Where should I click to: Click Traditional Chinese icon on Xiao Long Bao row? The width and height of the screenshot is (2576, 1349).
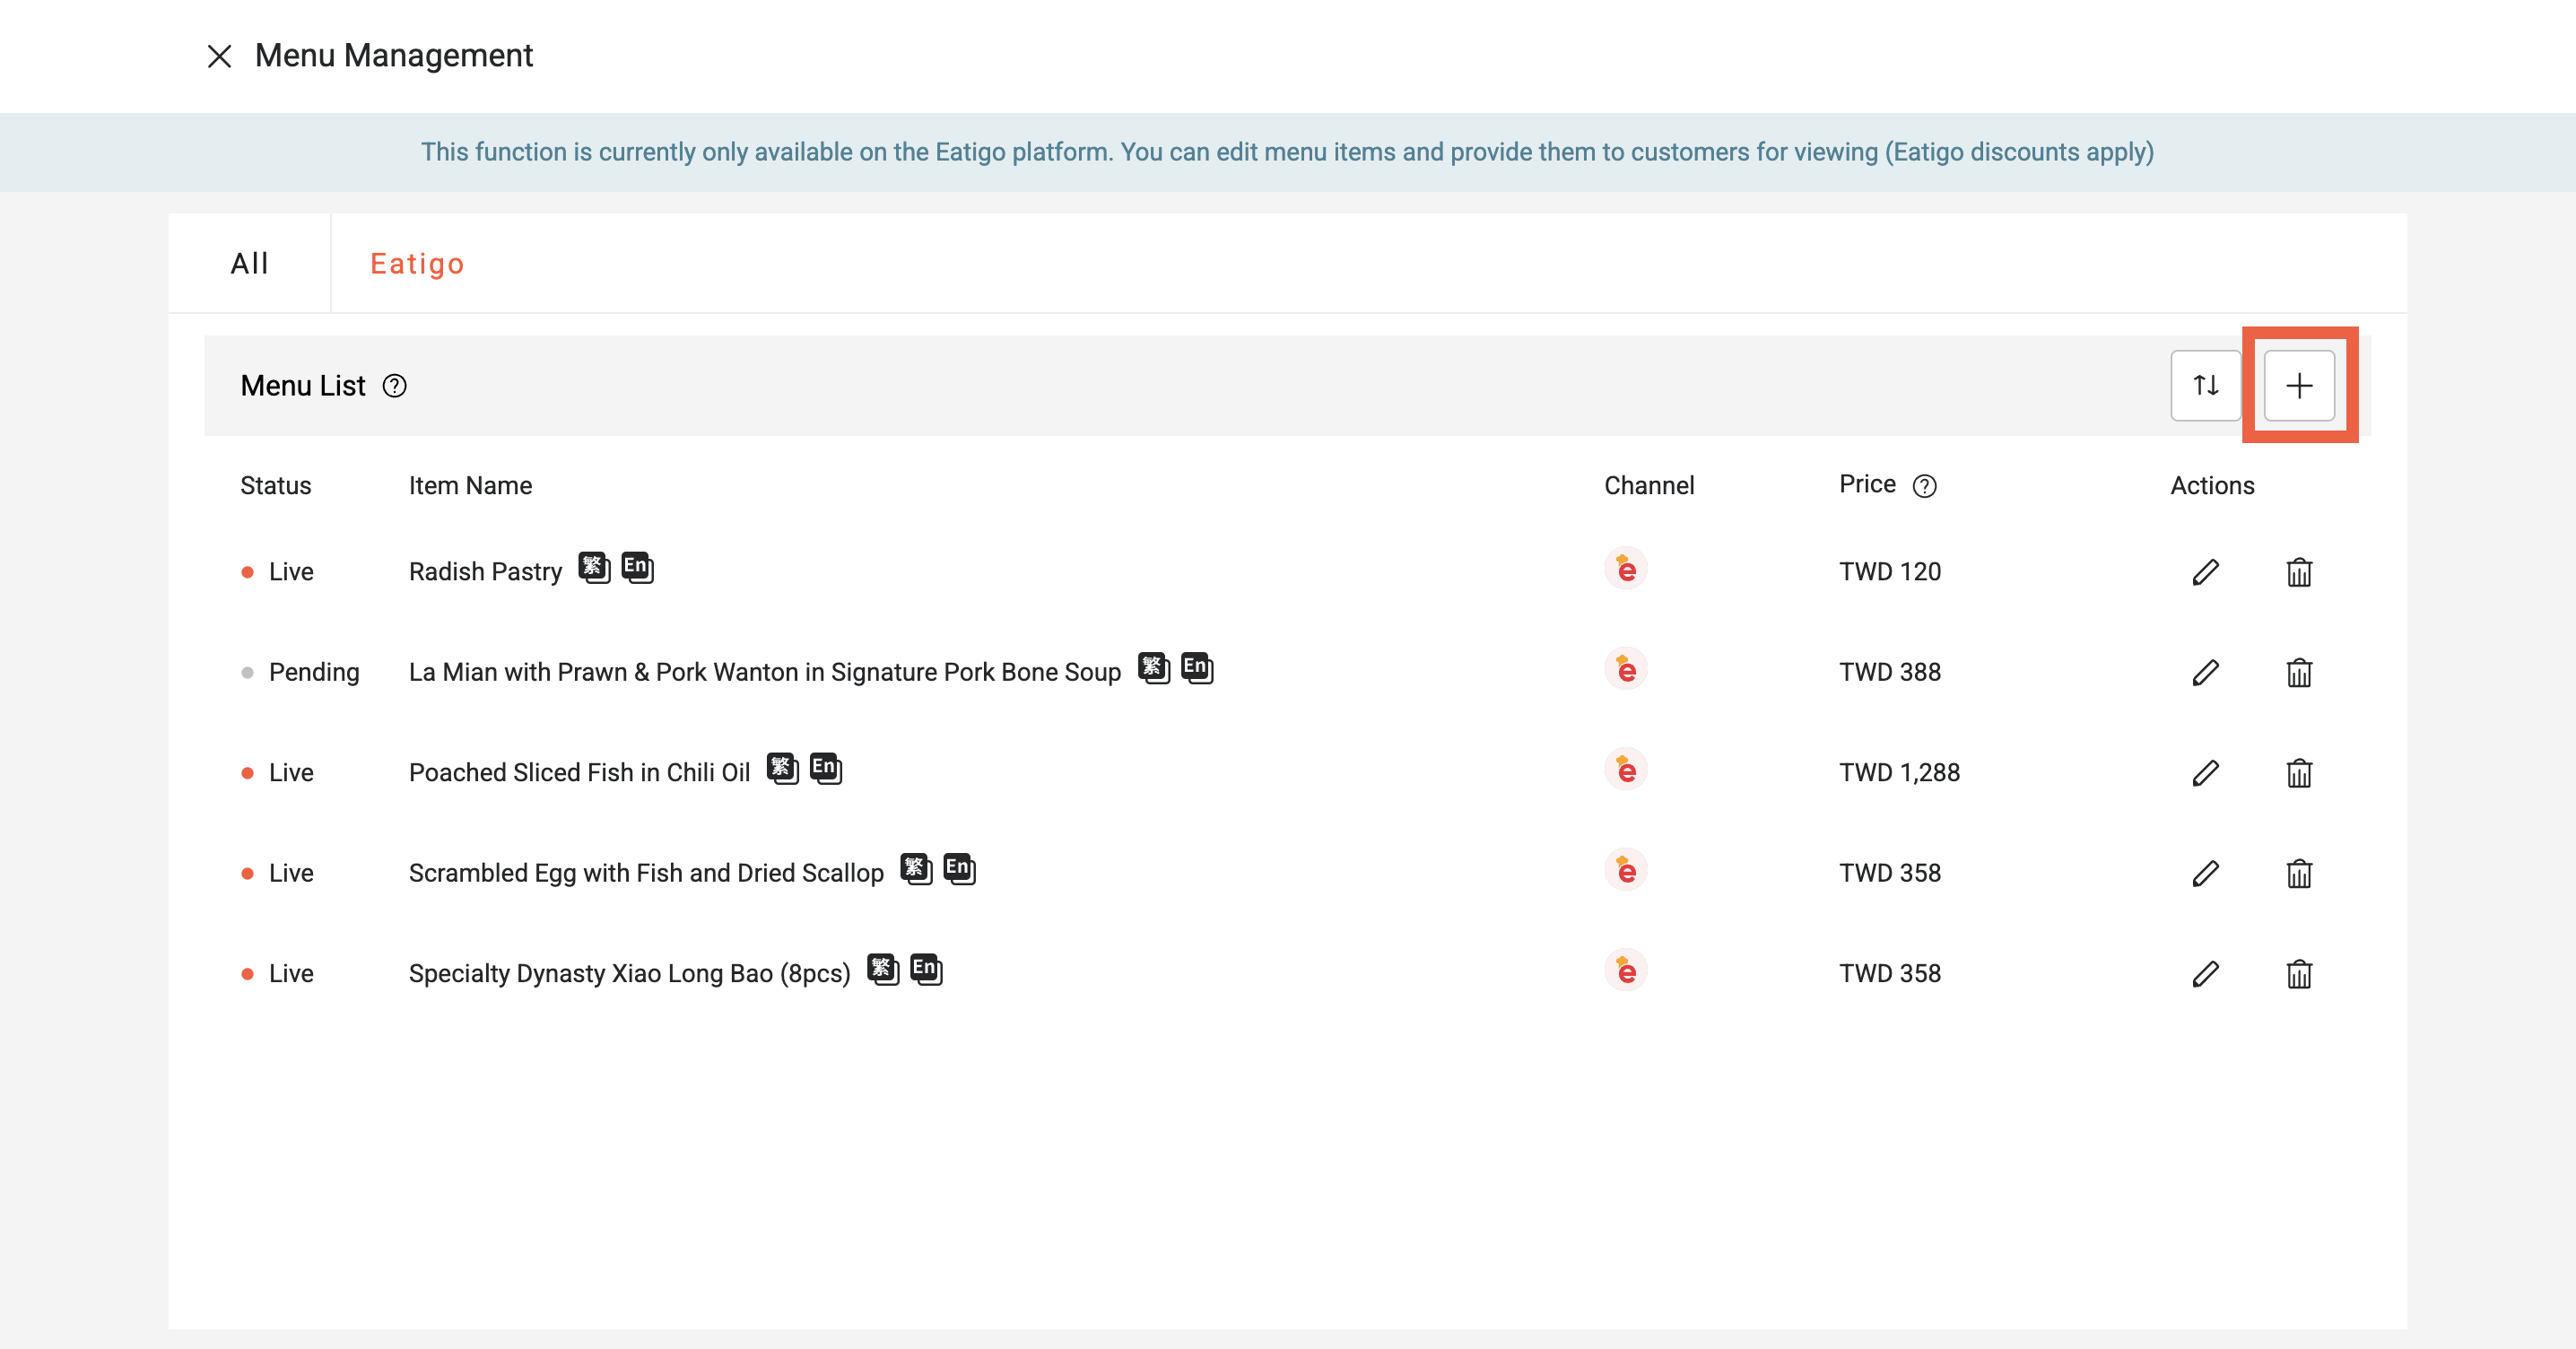click(883, 969)
